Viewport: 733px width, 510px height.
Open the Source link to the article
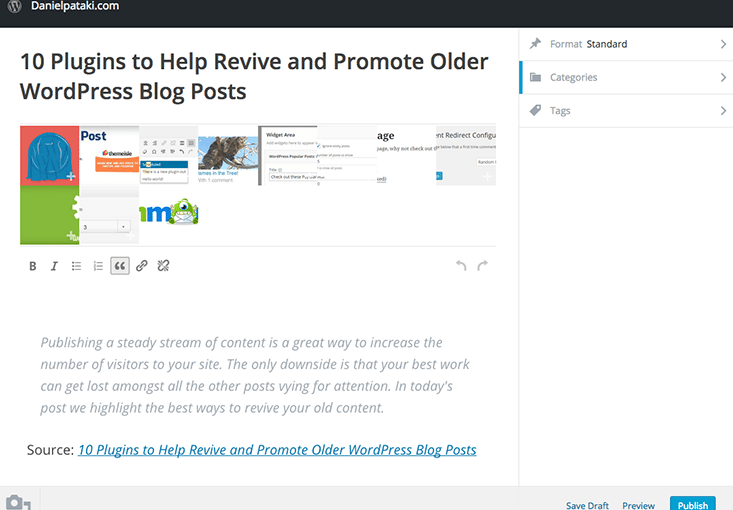click(277, 450)
